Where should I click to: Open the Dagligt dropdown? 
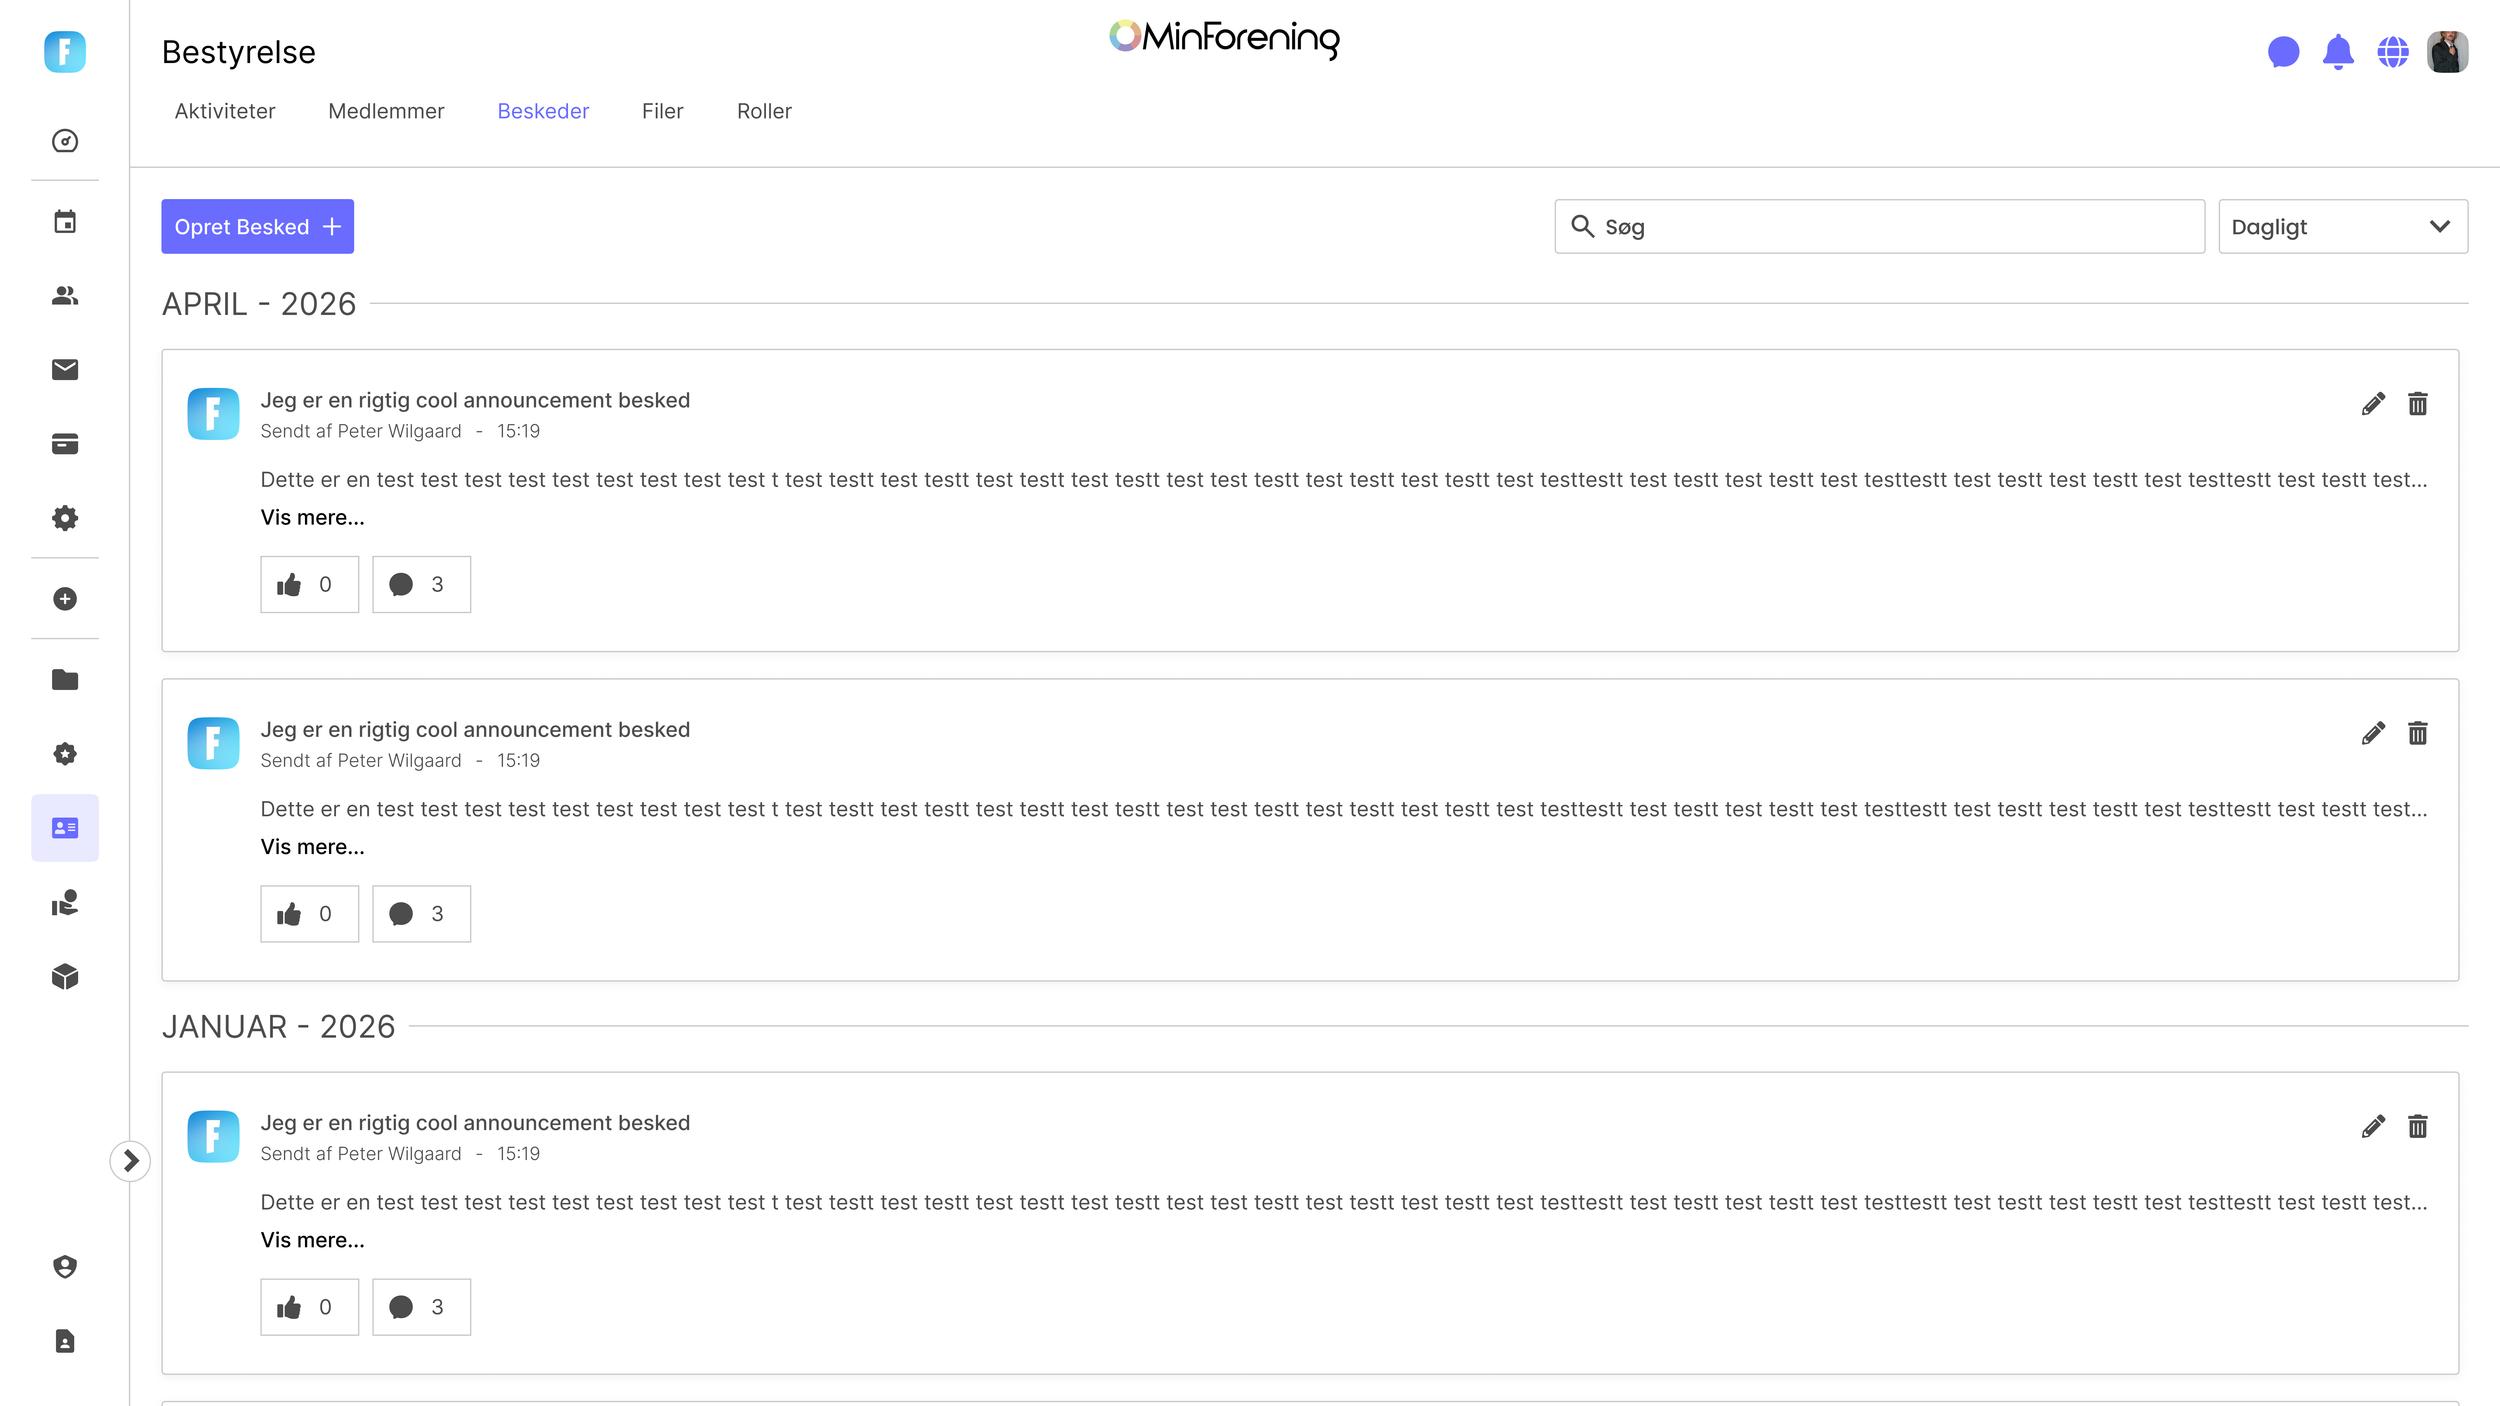pyautogui.click(x=2343, y=227)
